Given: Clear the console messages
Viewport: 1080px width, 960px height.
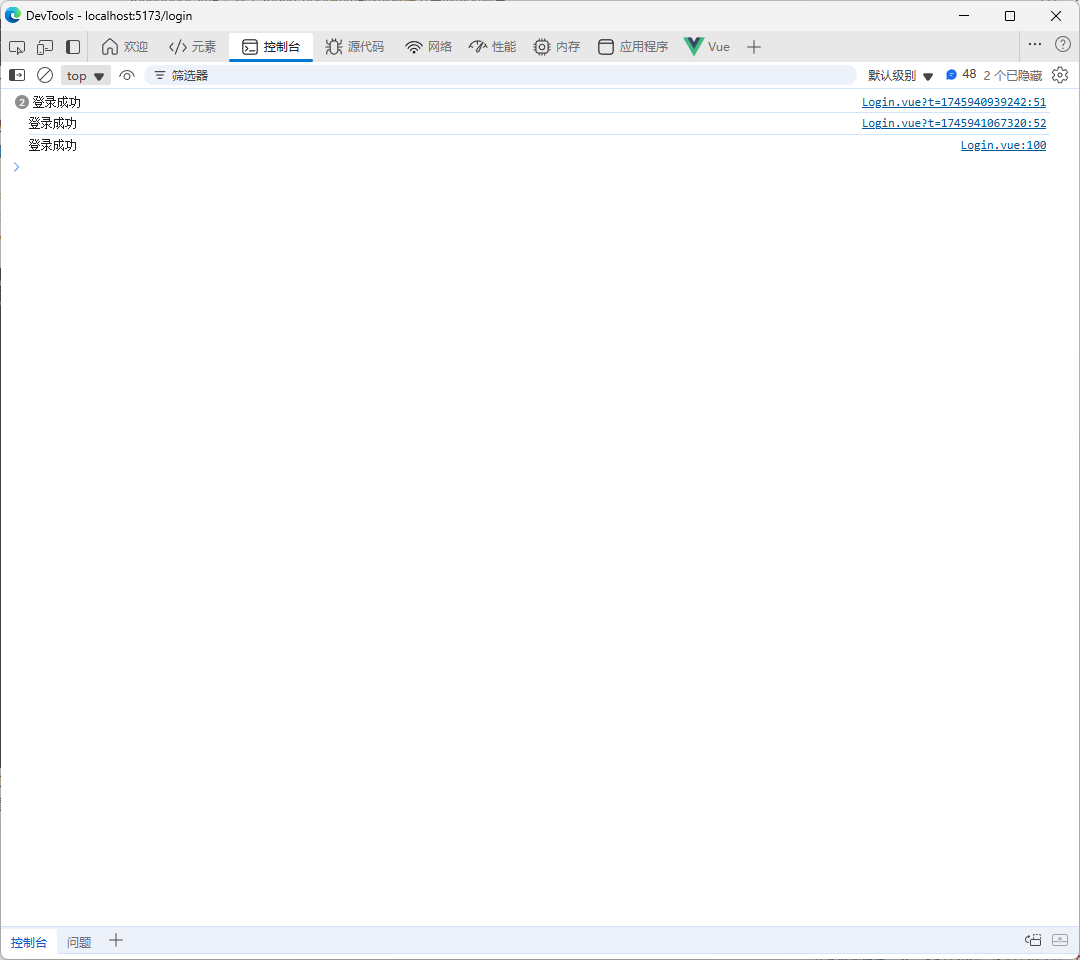Looking at the screenshot, I should coord(44,75).
